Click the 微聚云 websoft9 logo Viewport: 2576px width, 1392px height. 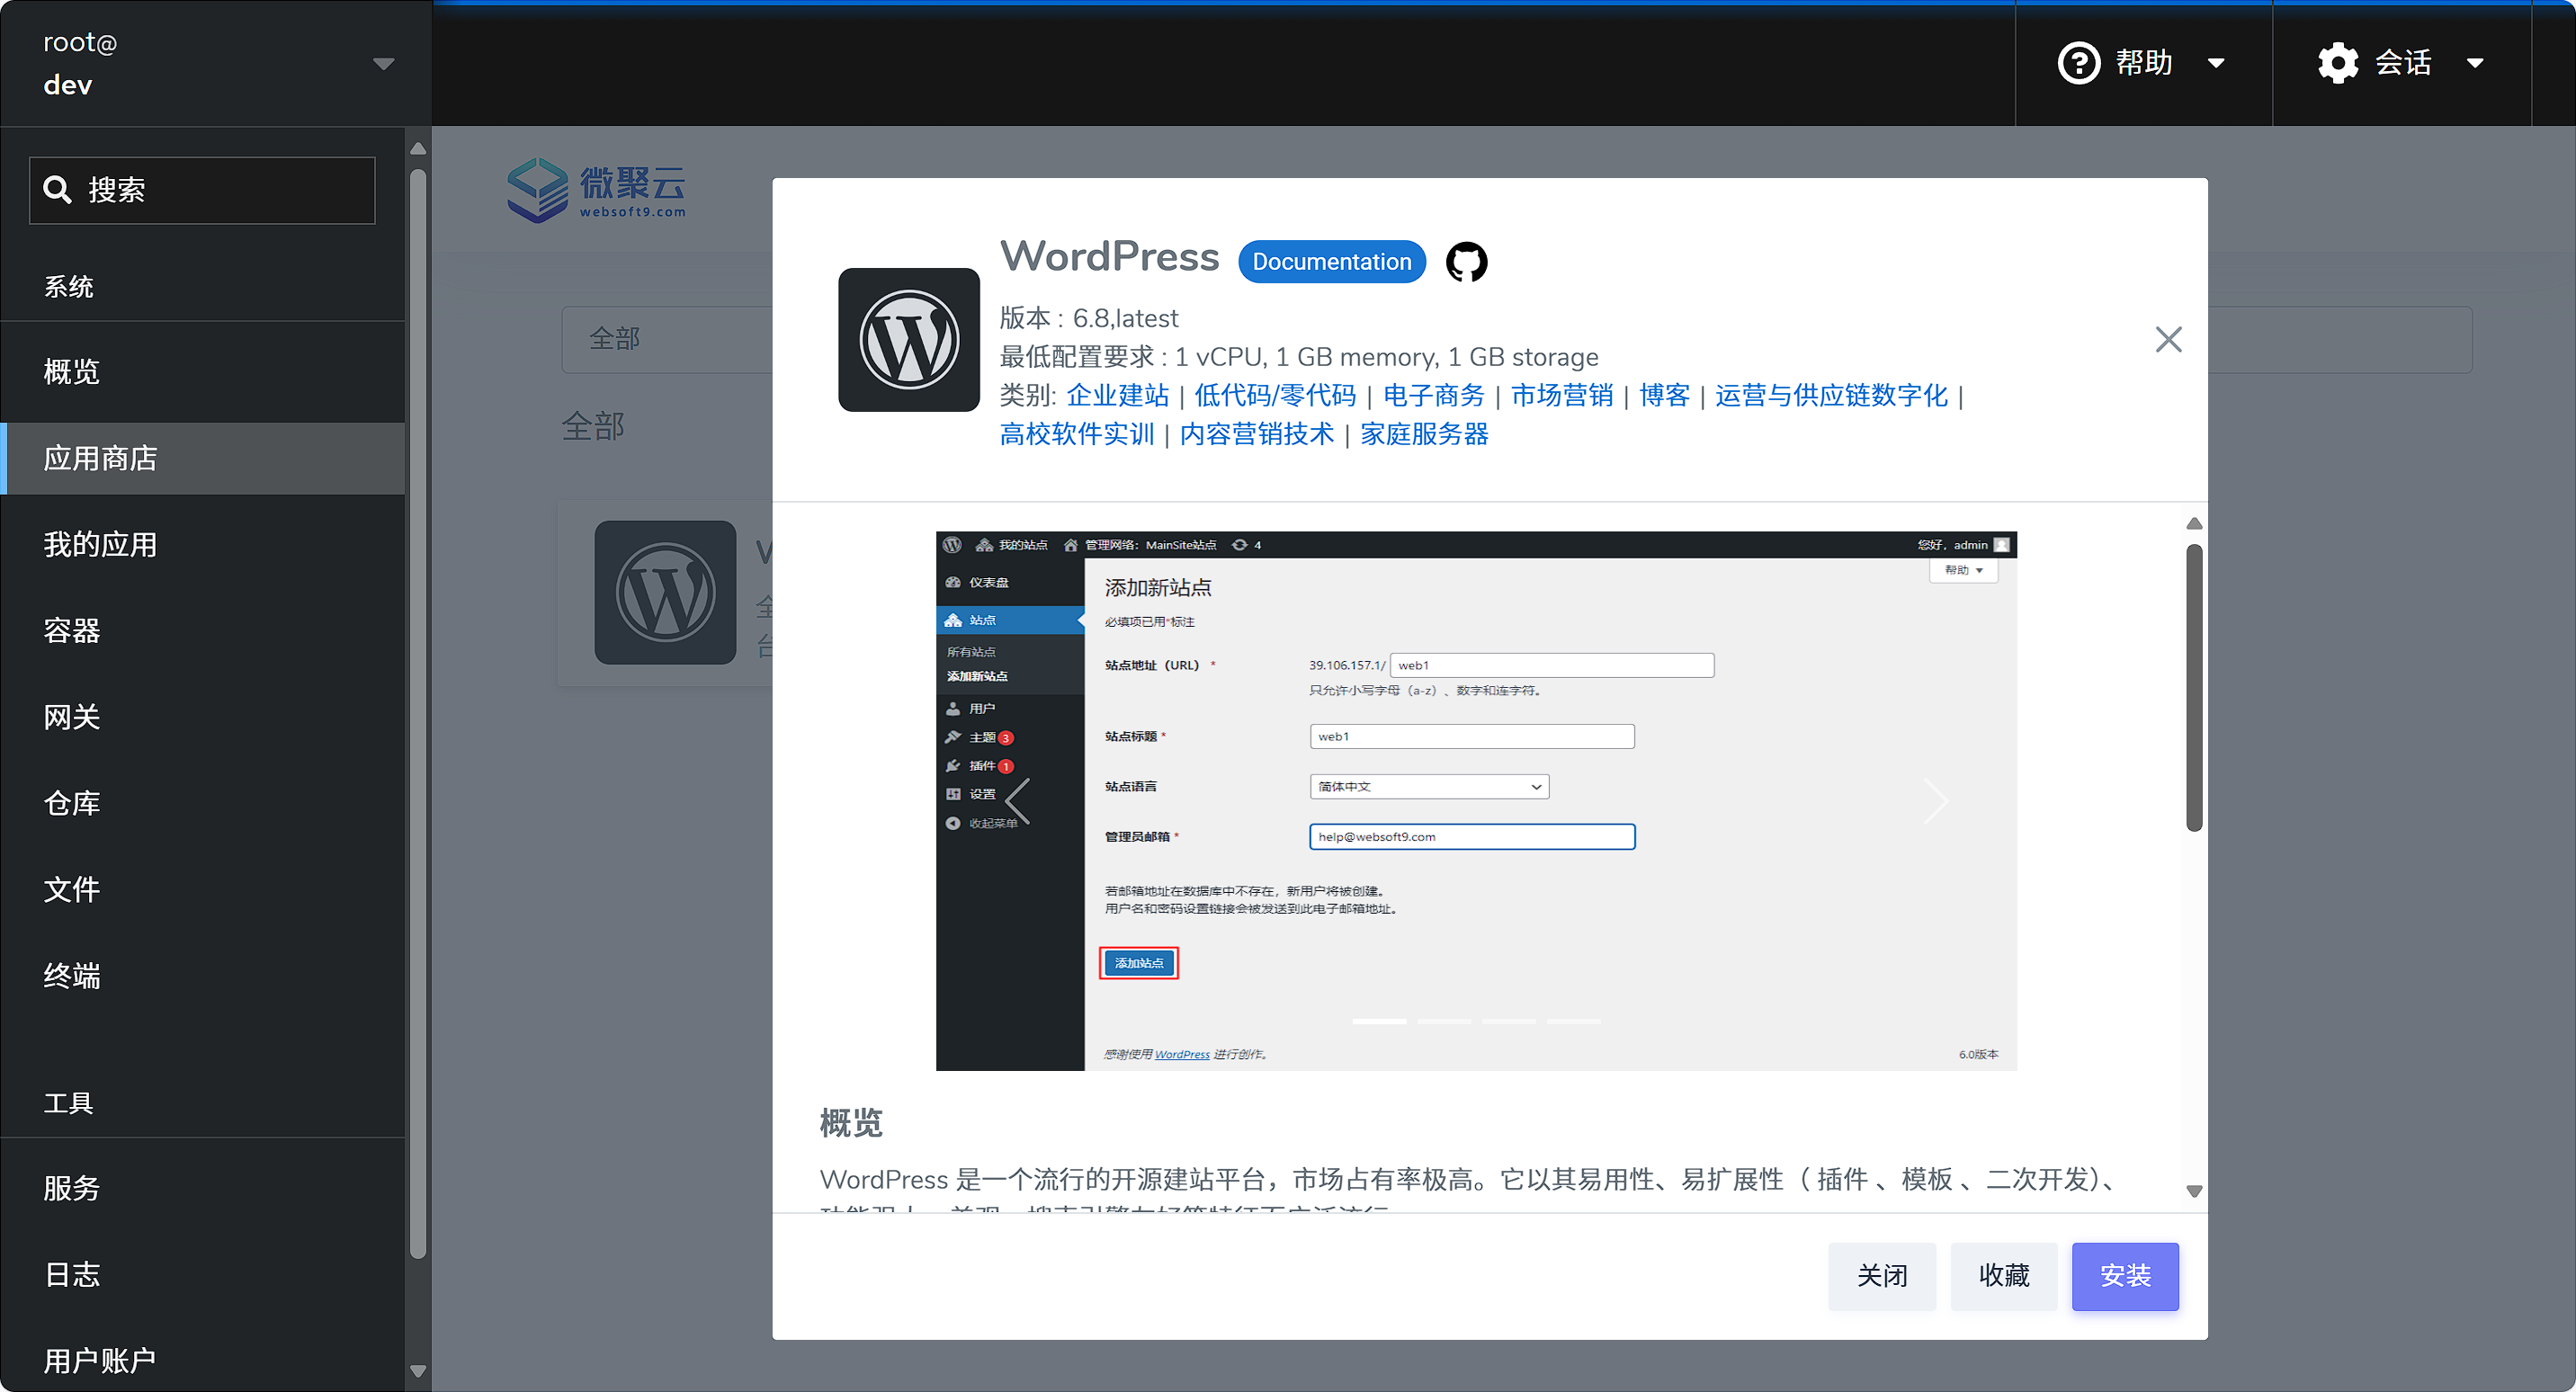595,189
